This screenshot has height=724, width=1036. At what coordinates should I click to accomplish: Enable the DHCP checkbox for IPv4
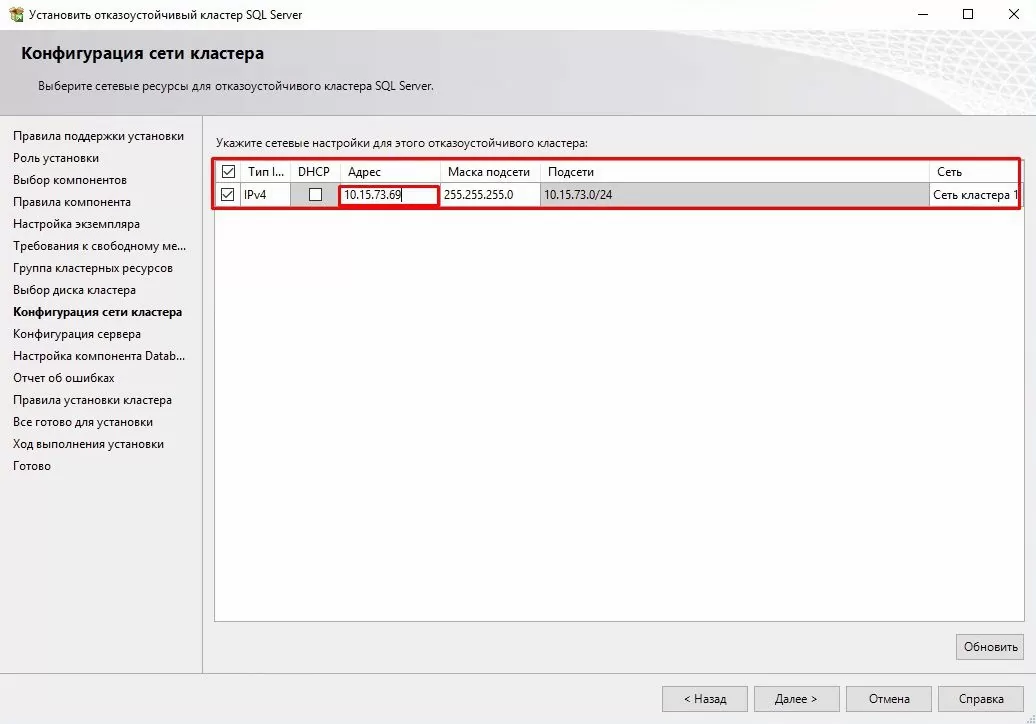pos(316,195)
